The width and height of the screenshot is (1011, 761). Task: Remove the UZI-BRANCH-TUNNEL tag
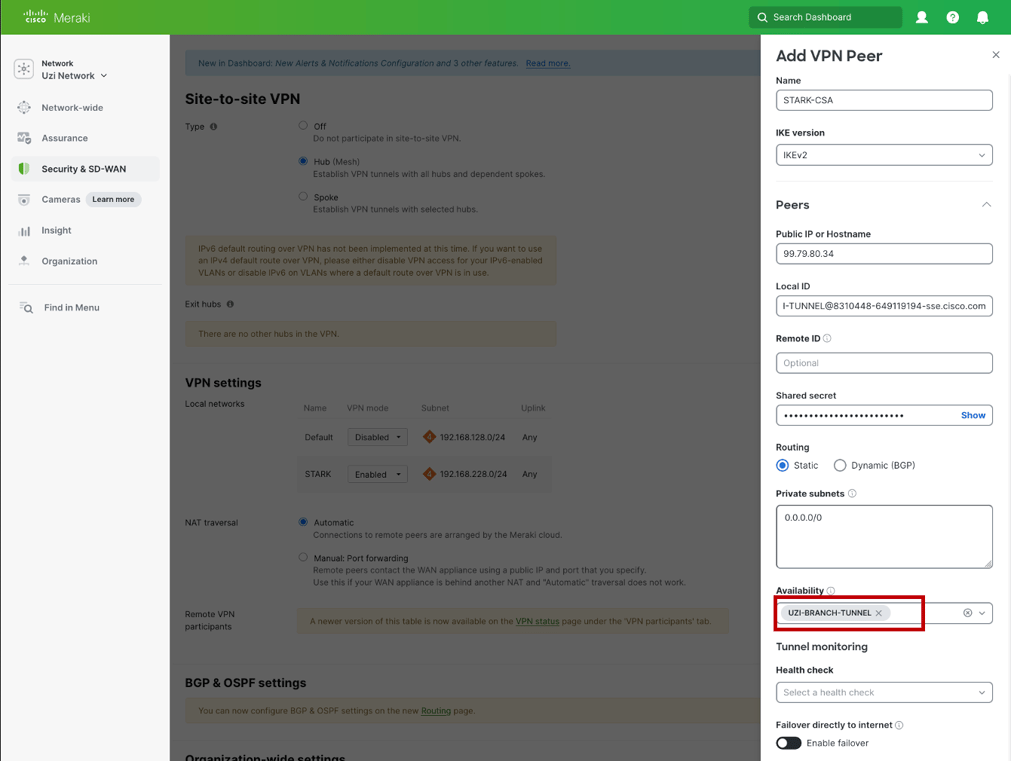point(878,613)
